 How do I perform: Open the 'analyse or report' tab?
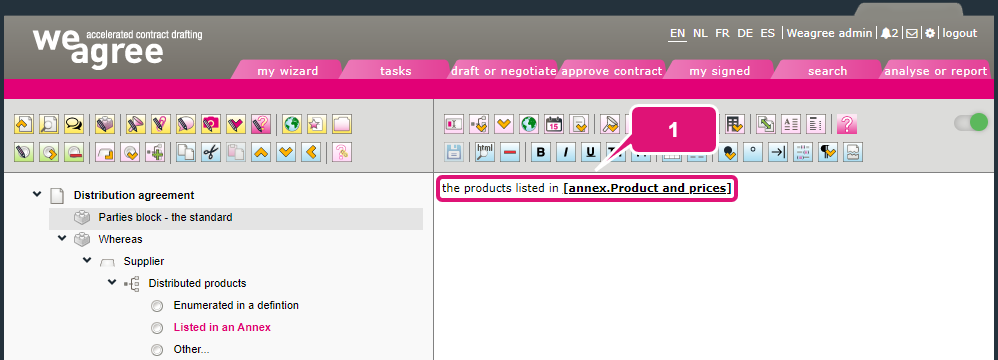tap(936, 71)
